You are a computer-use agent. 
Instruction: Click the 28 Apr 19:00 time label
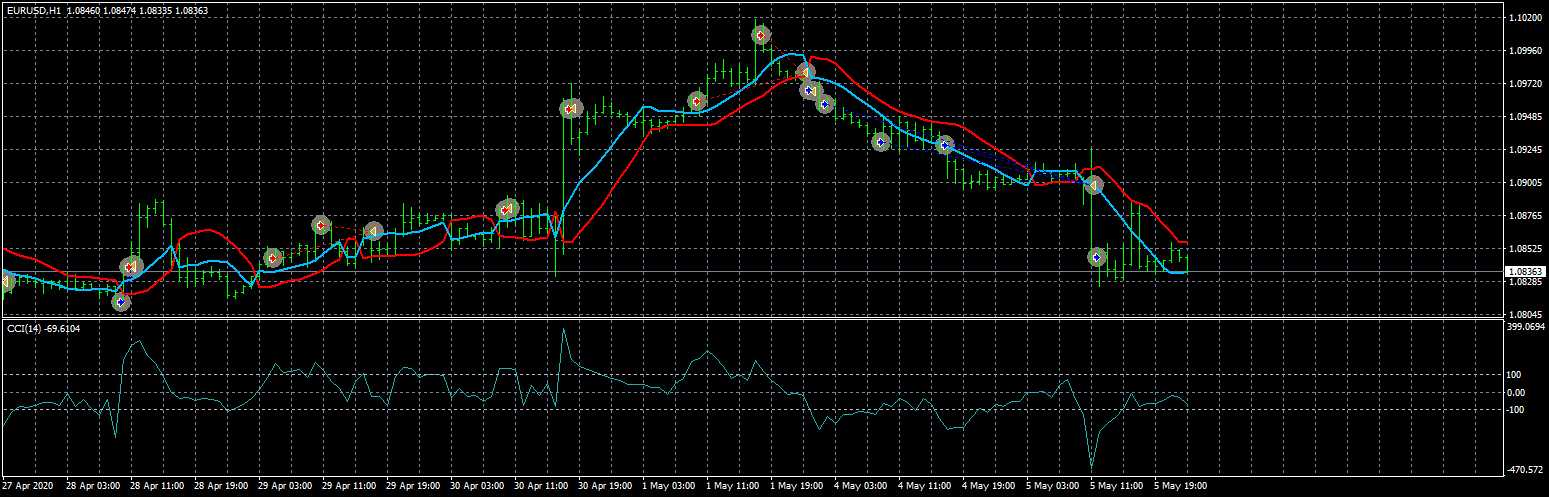221,487
